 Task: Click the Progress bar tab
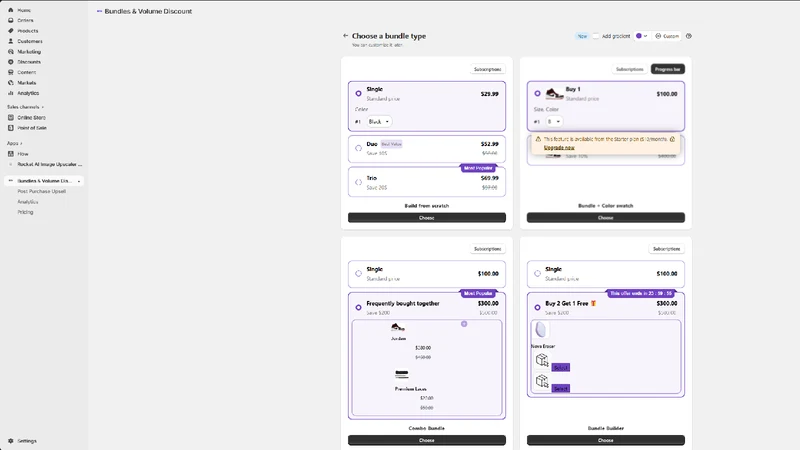(667, 69)
